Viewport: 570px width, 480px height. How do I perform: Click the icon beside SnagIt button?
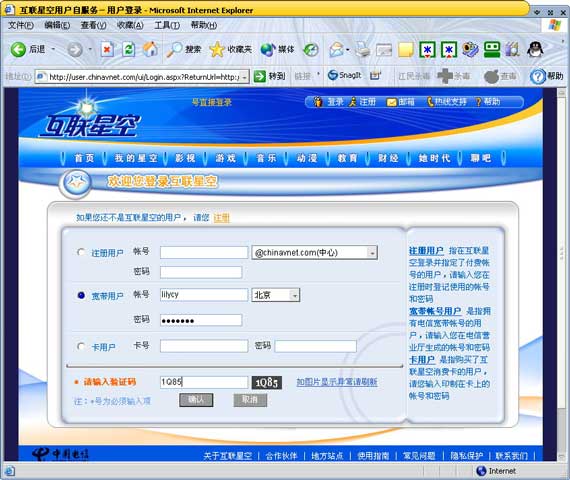coord(375,76)
